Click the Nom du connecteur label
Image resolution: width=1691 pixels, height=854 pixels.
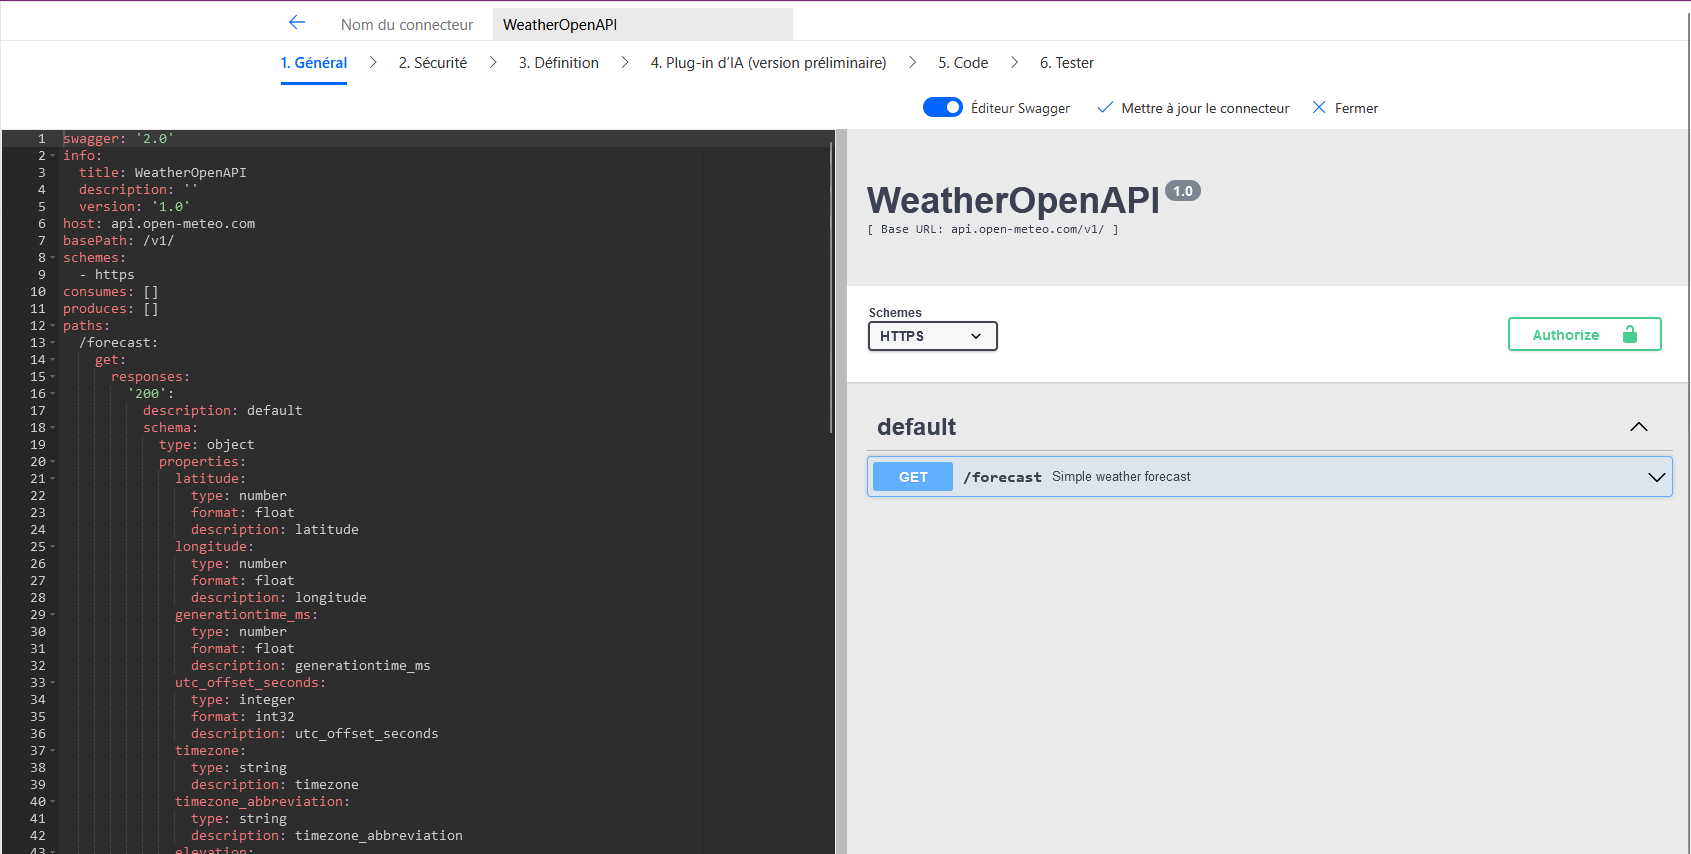tap(407, 24)
